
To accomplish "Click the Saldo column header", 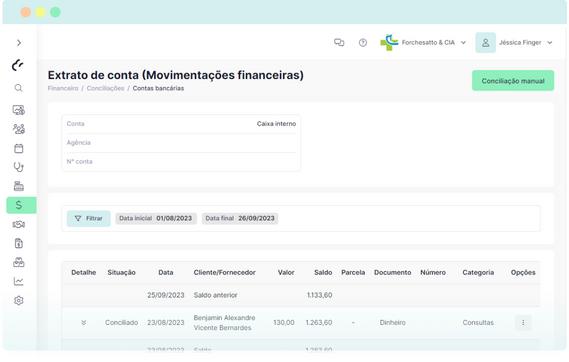I will pyautogui.click(x=323, y=272).
